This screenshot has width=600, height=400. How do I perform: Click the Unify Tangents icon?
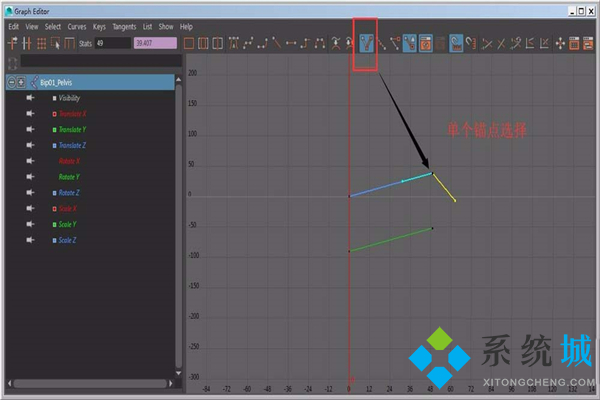[x=382, y=43]
